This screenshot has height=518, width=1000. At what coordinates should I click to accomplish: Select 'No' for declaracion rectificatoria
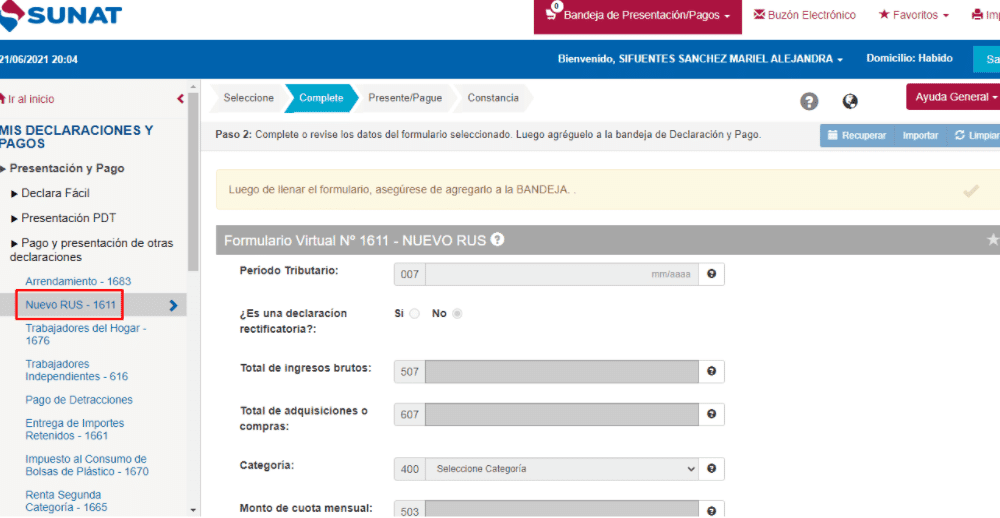tap(457, 314)
